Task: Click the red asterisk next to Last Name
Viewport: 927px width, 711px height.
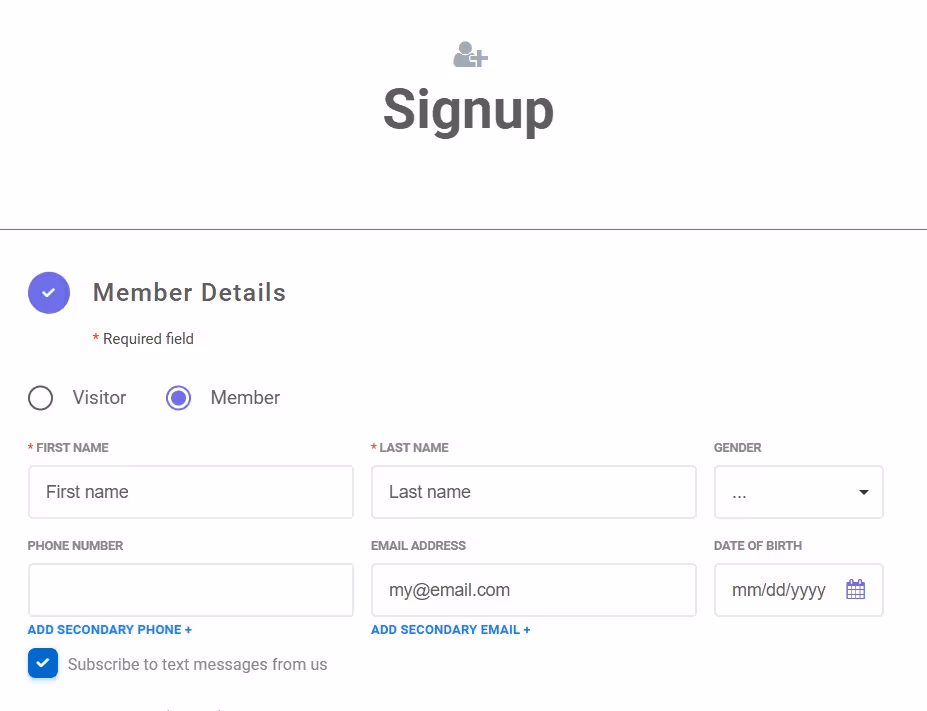Action: 373,447
